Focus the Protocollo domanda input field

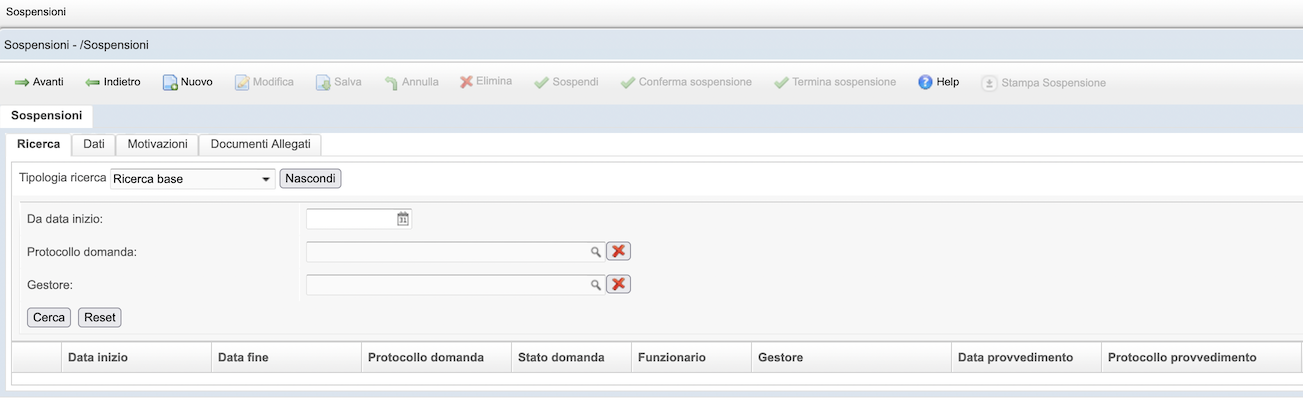point(447,252)
